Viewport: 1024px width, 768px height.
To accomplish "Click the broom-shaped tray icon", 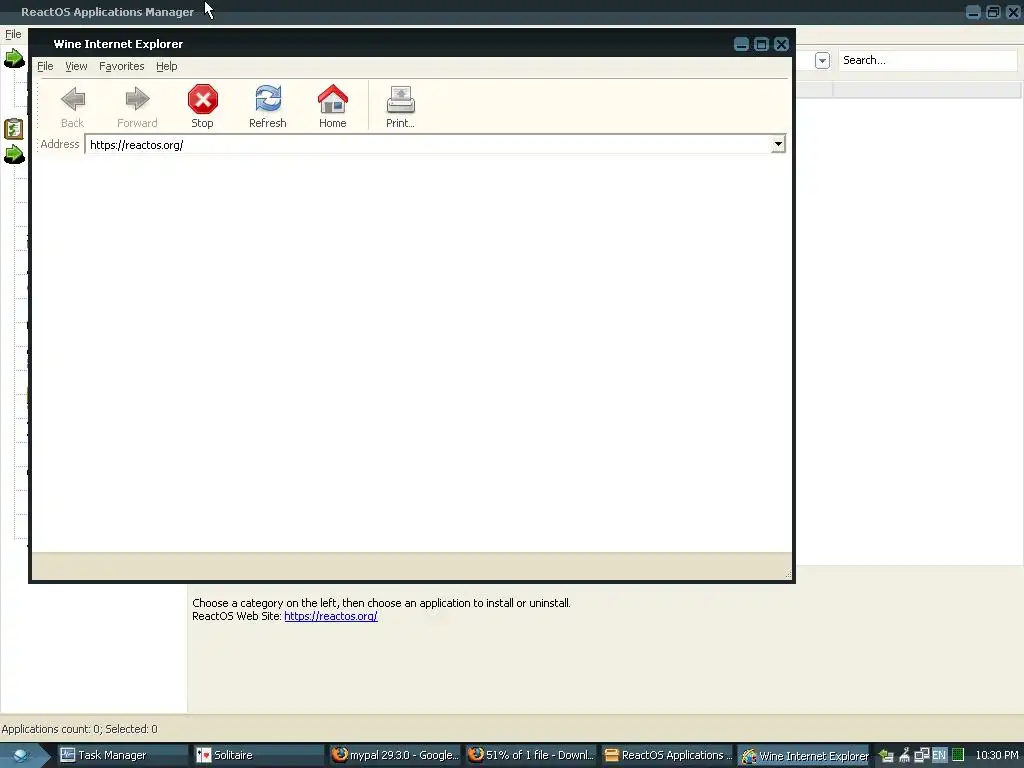I will (x=904, y=755).
